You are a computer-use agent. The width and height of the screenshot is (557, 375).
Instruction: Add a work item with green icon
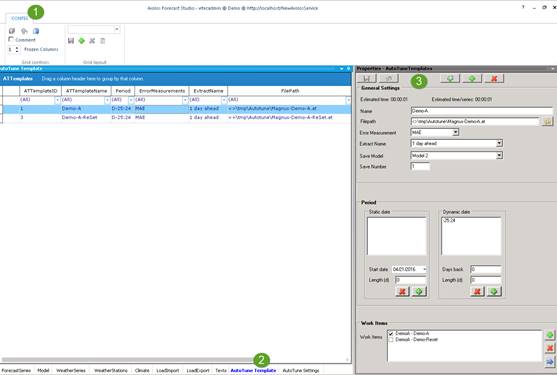pos(550,335)
